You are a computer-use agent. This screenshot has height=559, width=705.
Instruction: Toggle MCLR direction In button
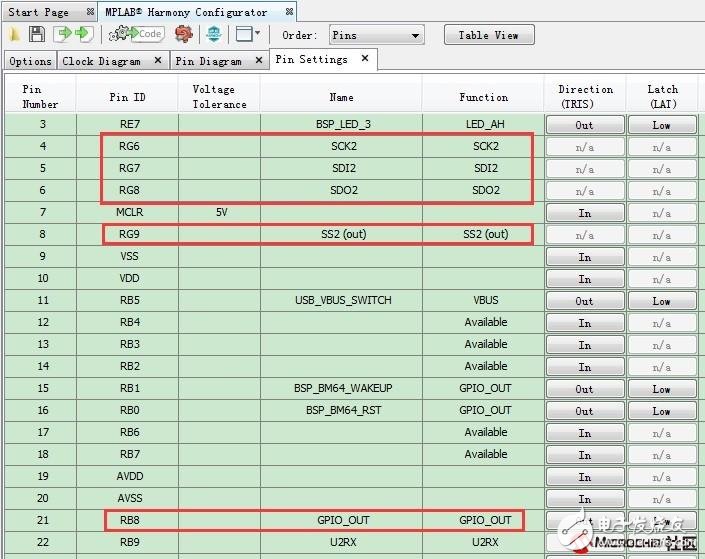(584, 213)
